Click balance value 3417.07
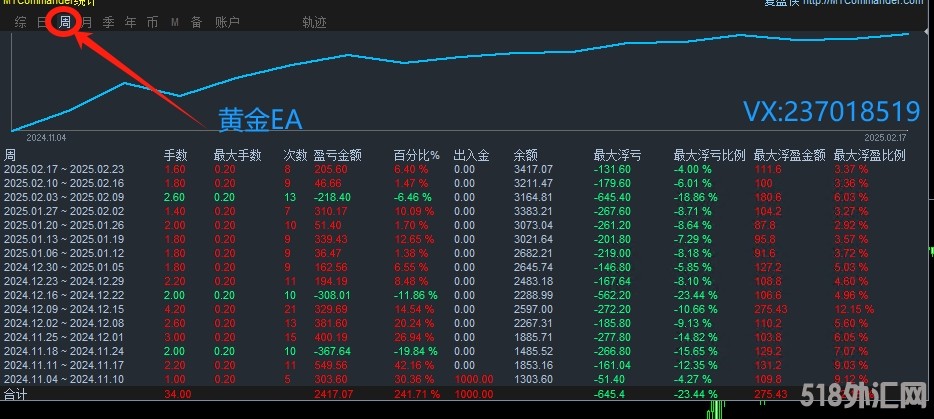This screenshot has height=419, width=934. [533, 169]
